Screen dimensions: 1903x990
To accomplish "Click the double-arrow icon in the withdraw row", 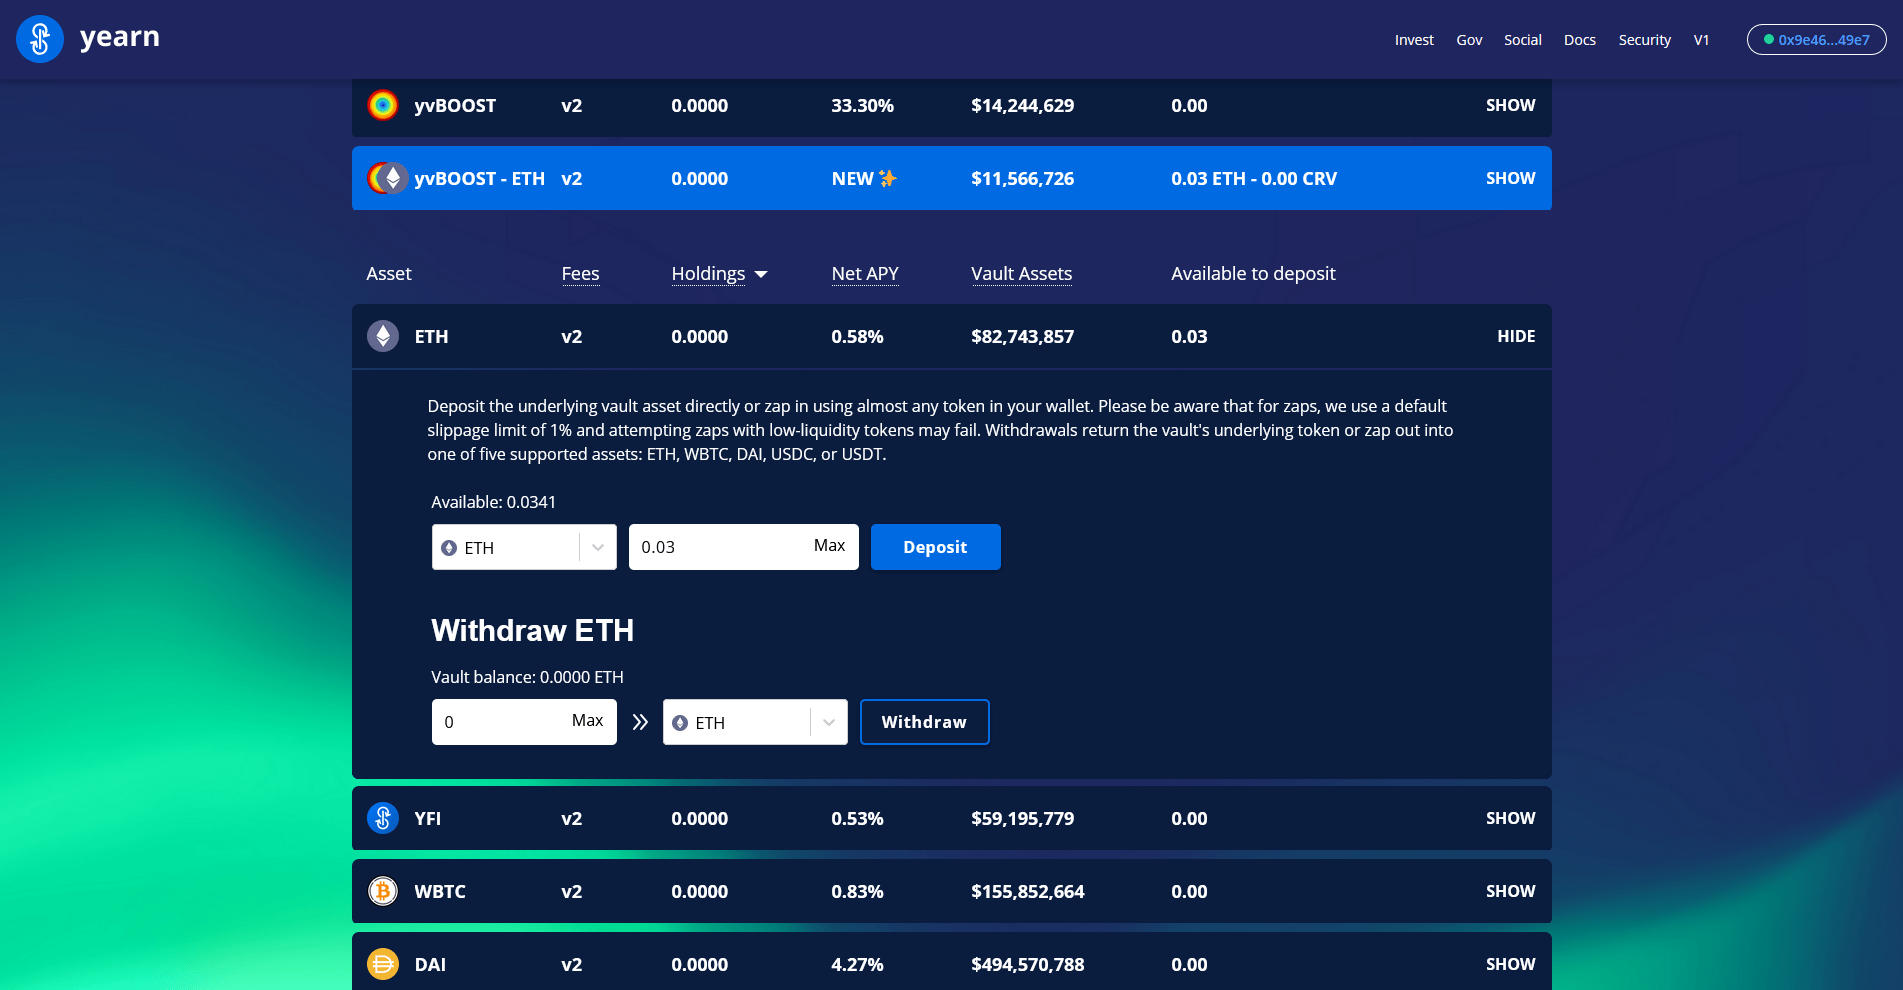I will (x=640, y=722).
